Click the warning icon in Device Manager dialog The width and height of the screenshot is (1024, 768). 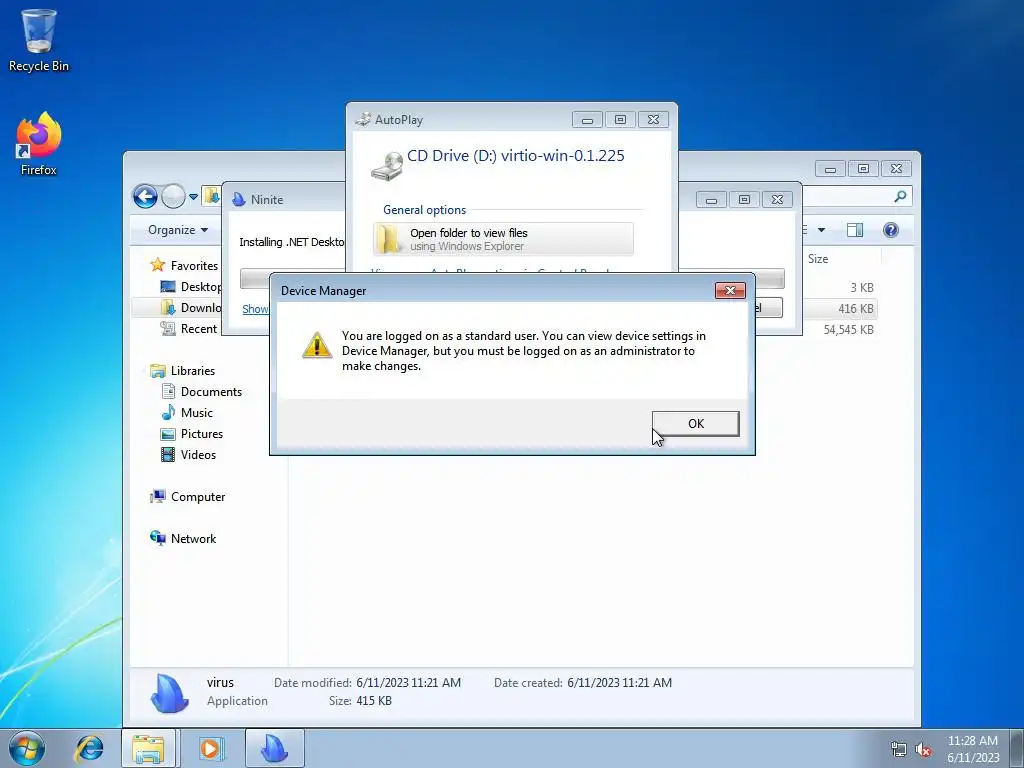pyautogui.click(x=317, y=345)
